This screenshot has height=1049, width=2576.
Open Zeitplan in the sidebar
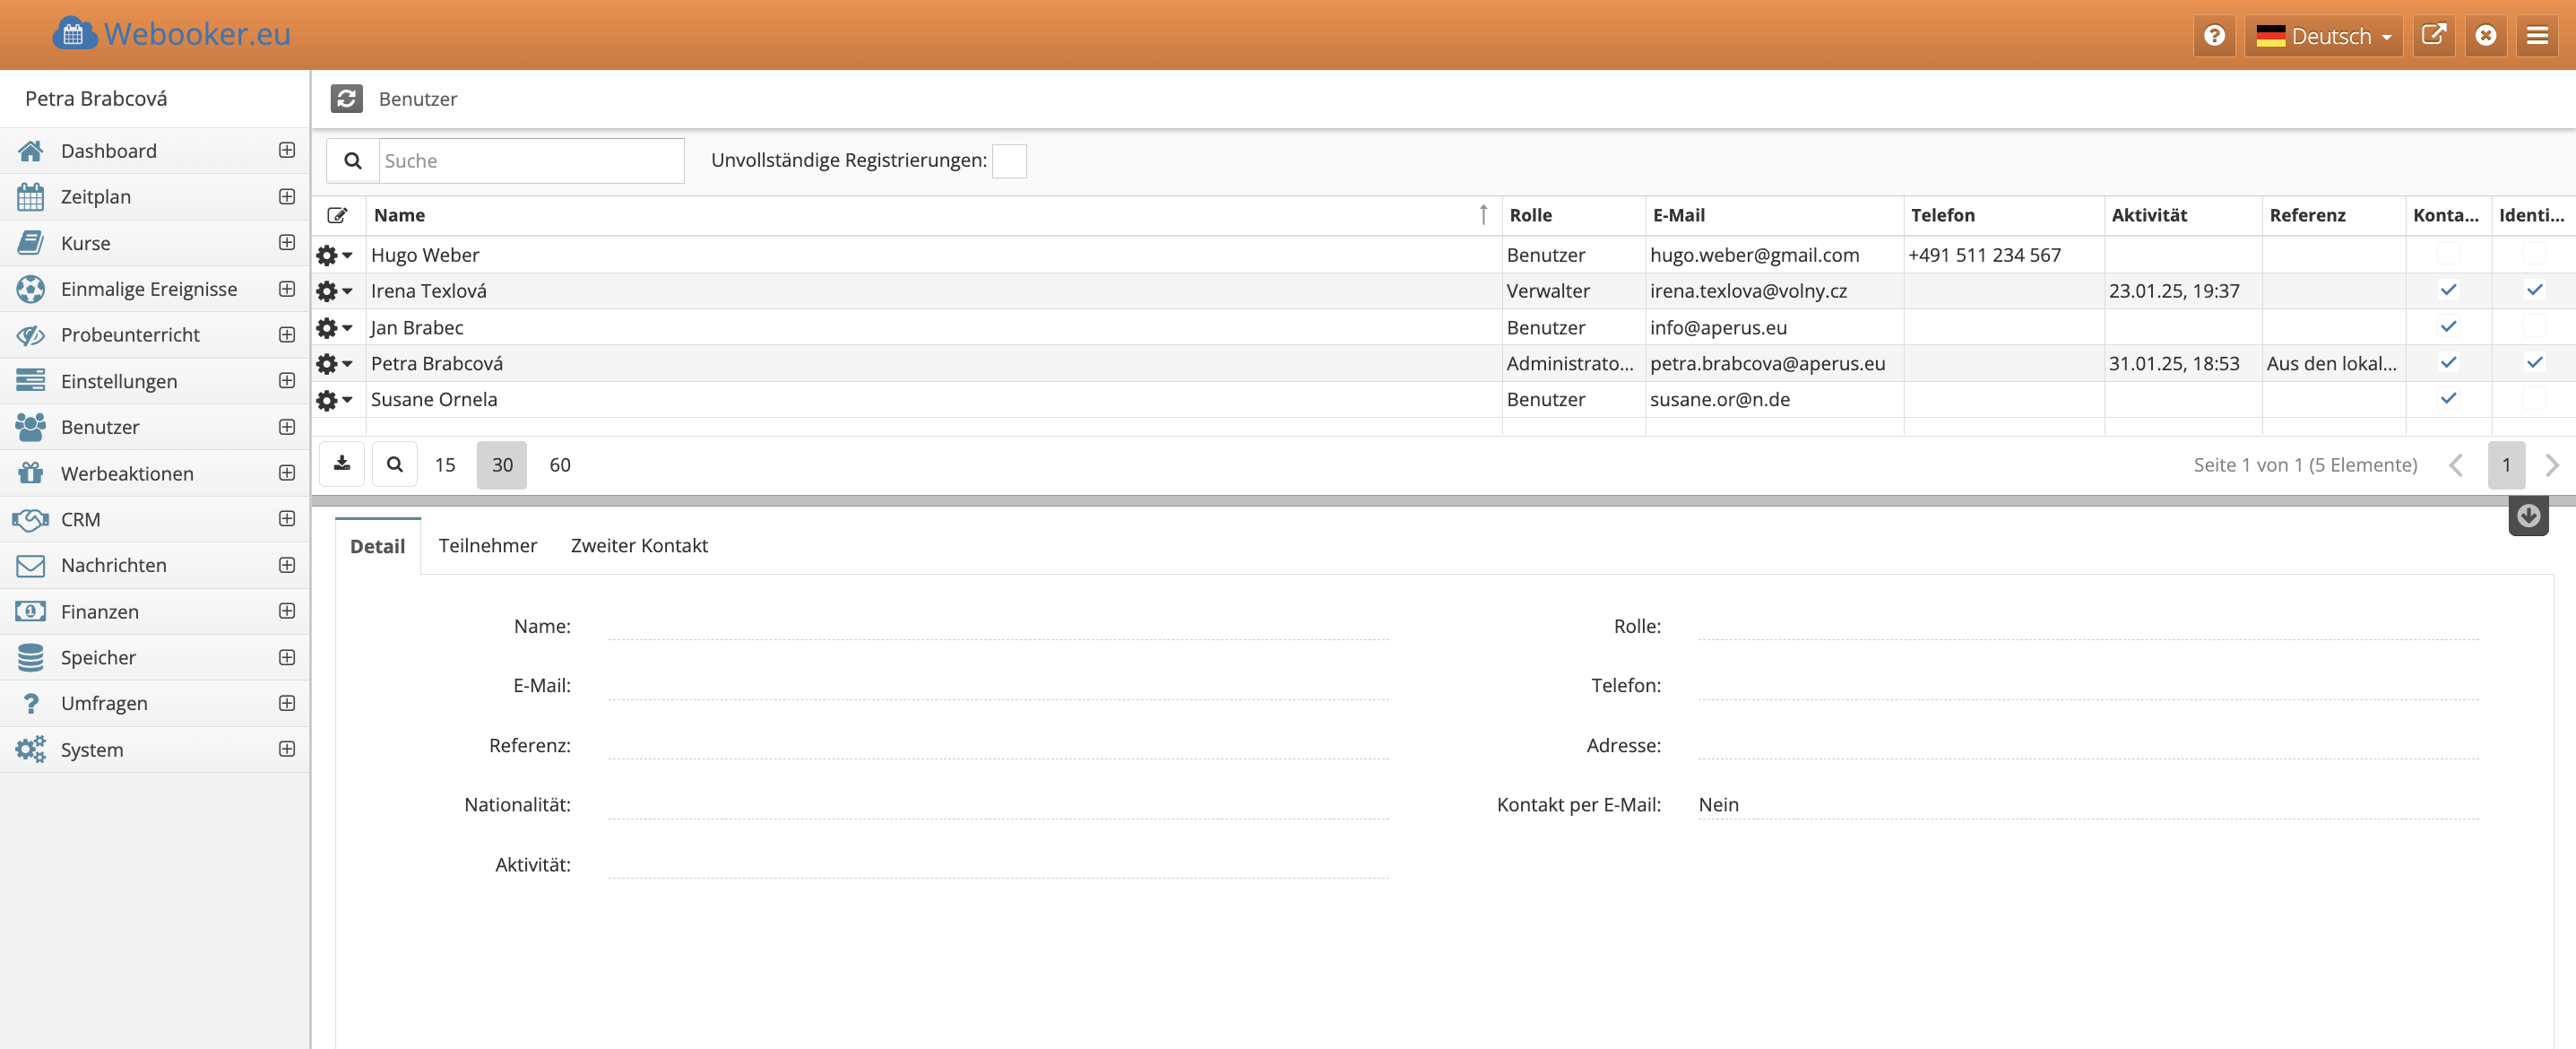(96, 197)
